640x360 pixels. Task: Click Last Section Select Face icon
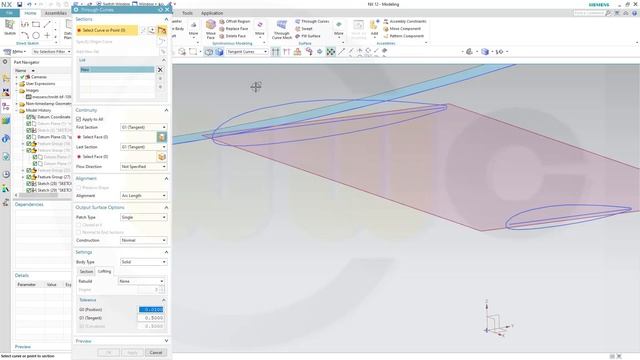[162, 156]
